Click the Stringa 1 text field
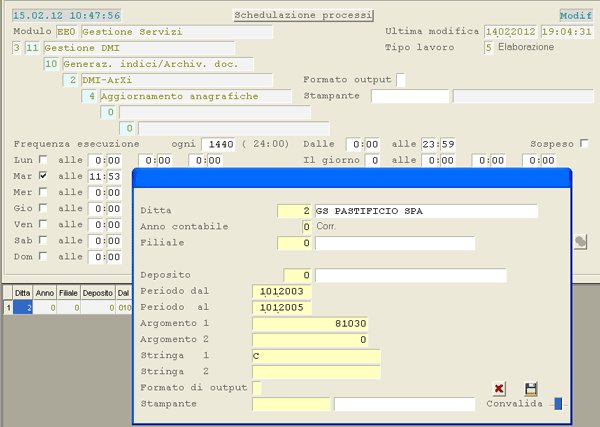The width and height of the screenshot is (600, 427). click(316, 355)
